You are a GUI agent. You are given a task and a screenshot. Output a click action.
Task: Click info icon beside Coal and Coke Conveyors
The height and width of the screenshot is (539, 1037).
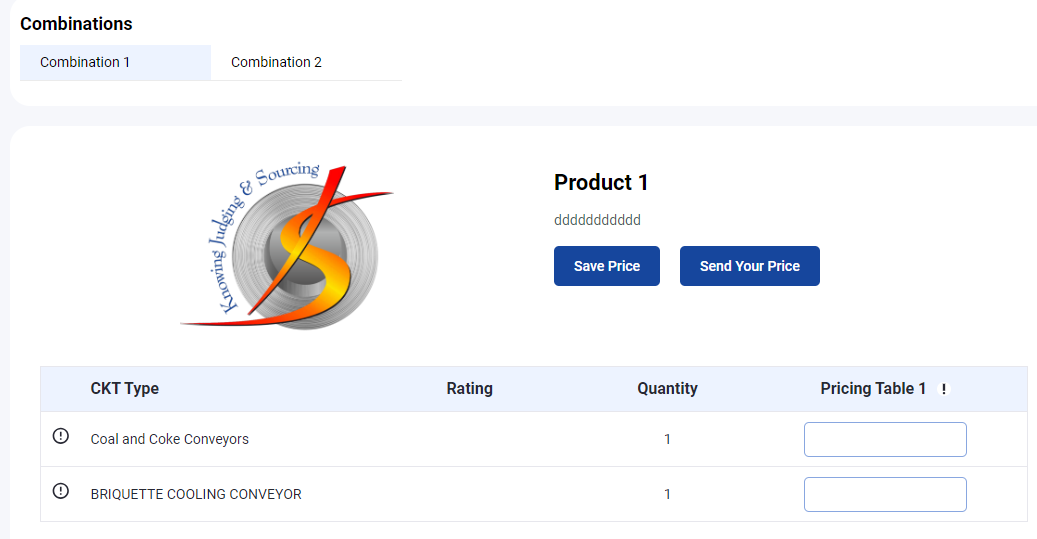pos(60,436)
